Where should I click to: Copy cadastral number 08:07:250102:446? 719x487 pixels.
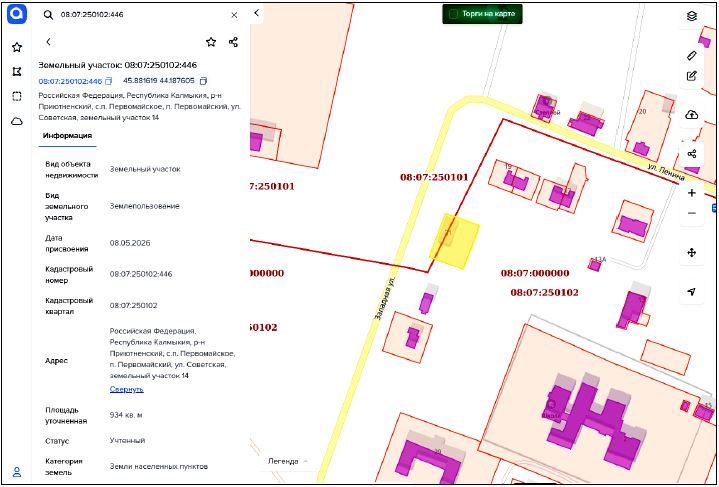click(109, 81)
